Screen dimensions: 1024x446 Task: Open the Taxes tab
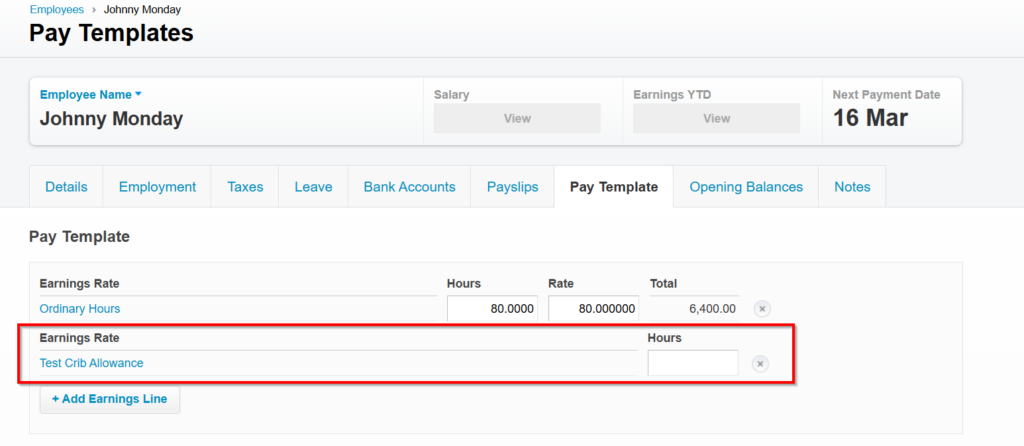(x=245, y=187)
